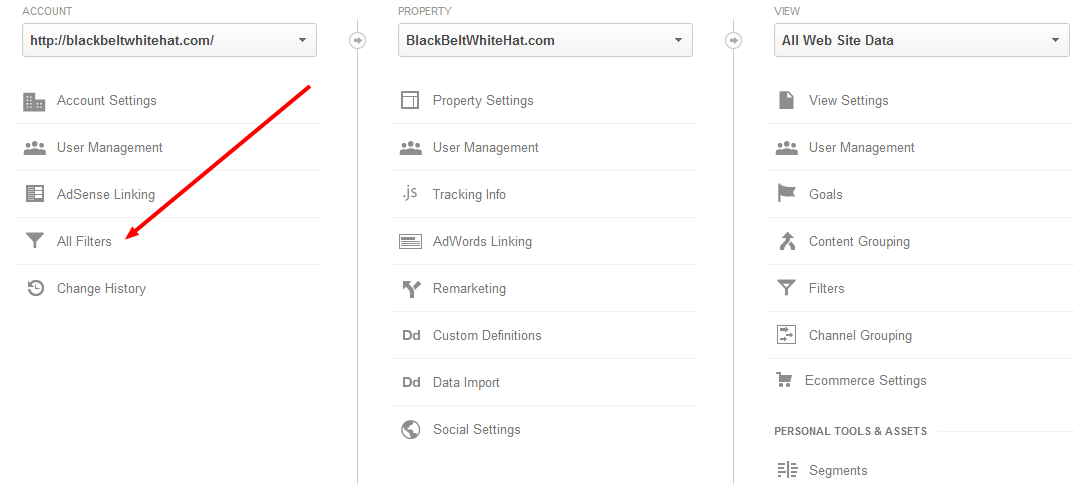The height and width of the screenshot is (484, 1079).
Task: Click the Channel Grouping icon
Action: 786,335
